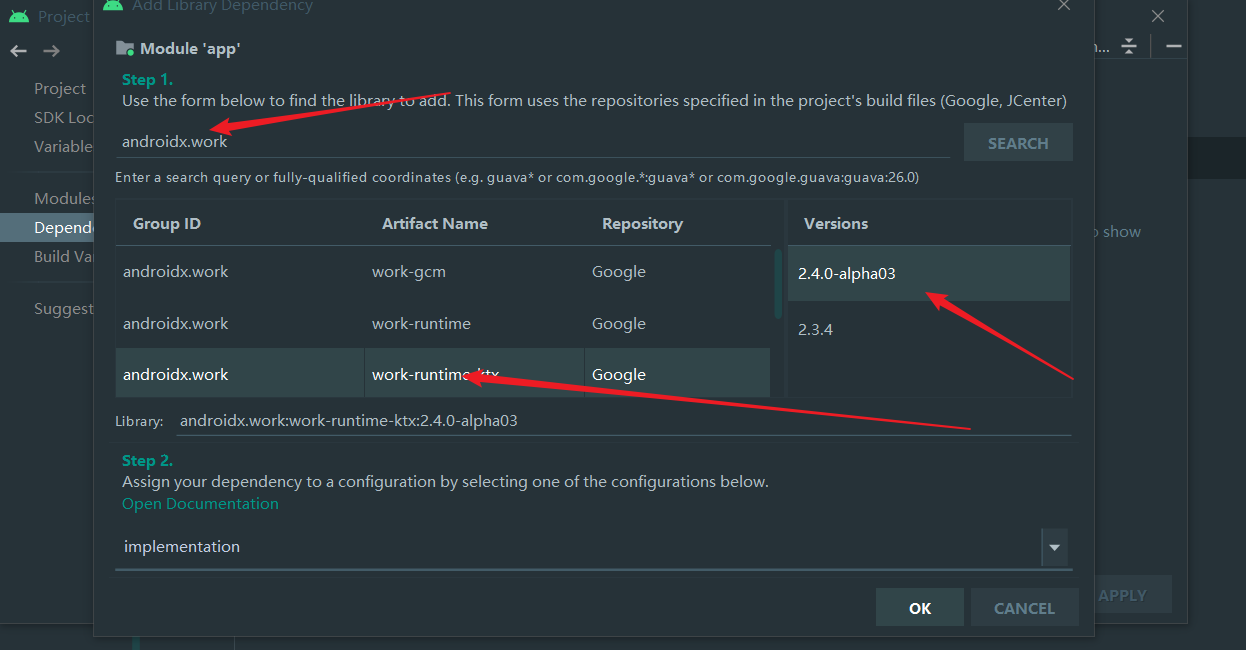Click the results list scrollbar
The height and width of the screenshot is (650, 1246).
click(x=778, y=284)
